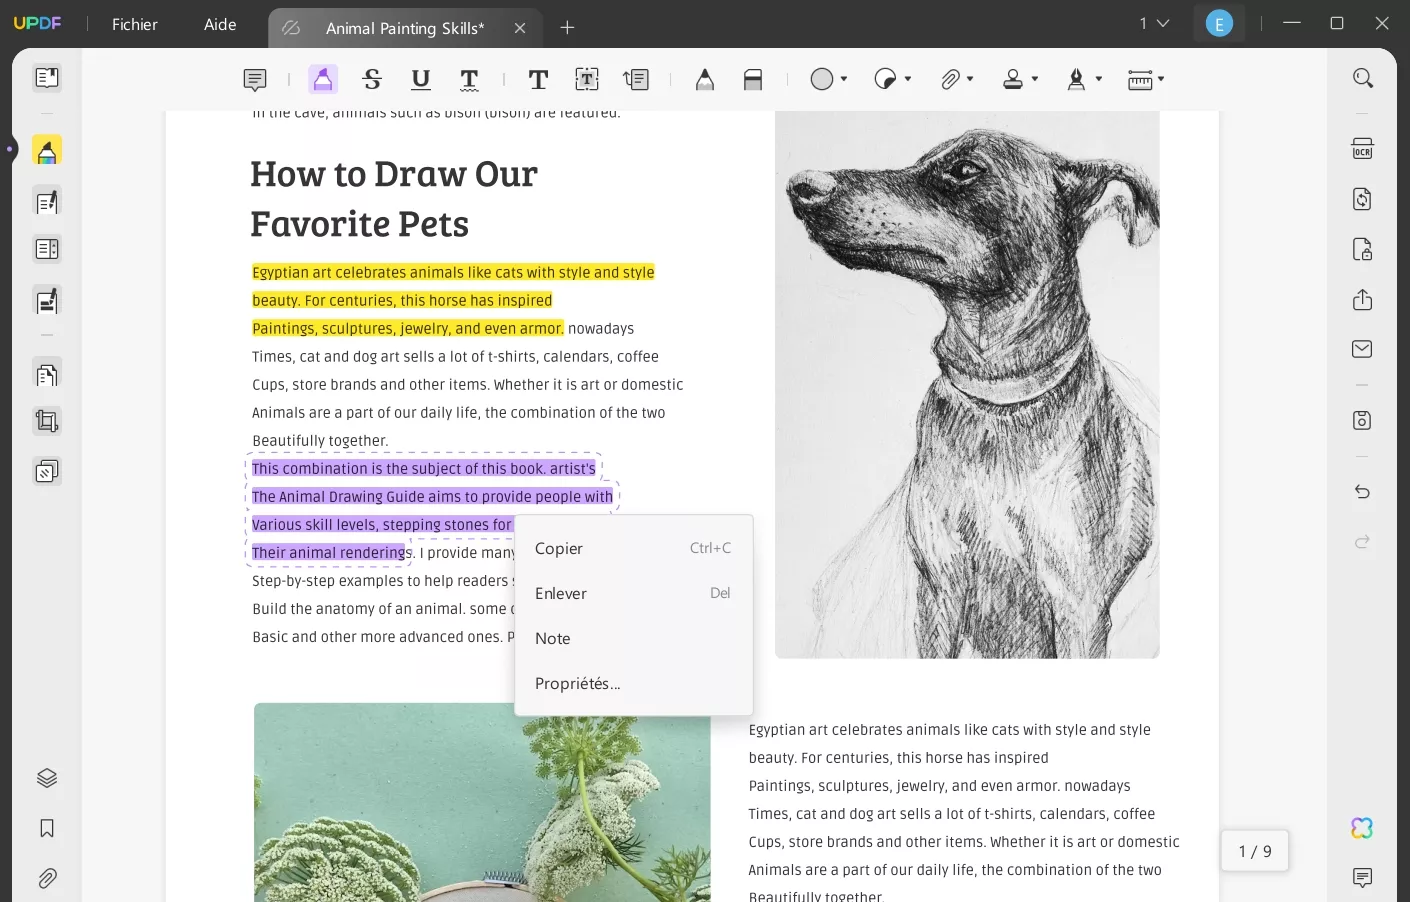1410x902 pixels.
Task: Open the Layers panel
Action: click(x=47, y=778)
